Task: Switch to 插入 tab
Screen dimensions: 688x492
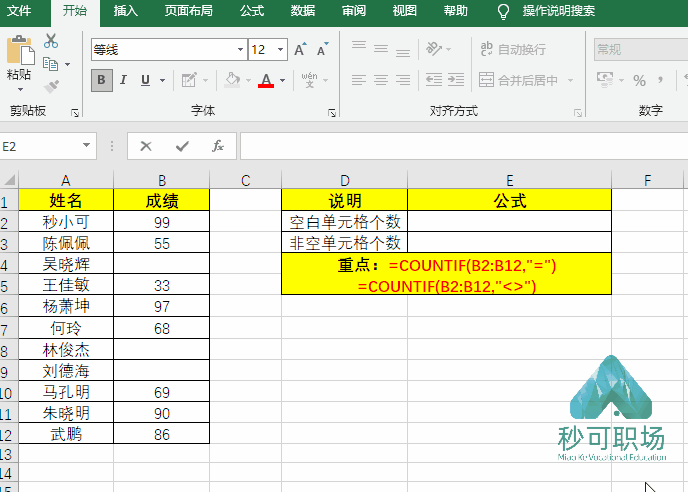Action: [125, 11]
